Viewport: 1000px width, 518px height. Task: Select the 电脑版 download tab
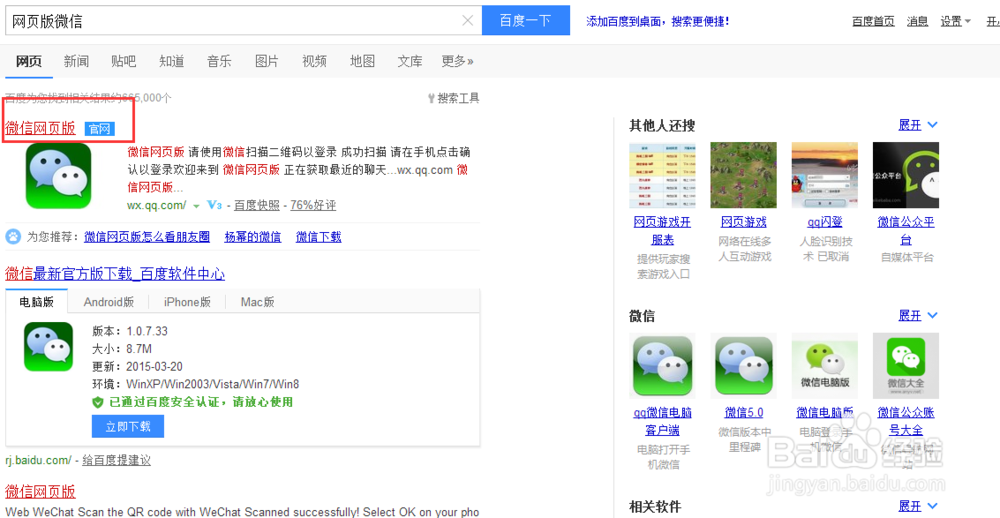tap(36, 302)
